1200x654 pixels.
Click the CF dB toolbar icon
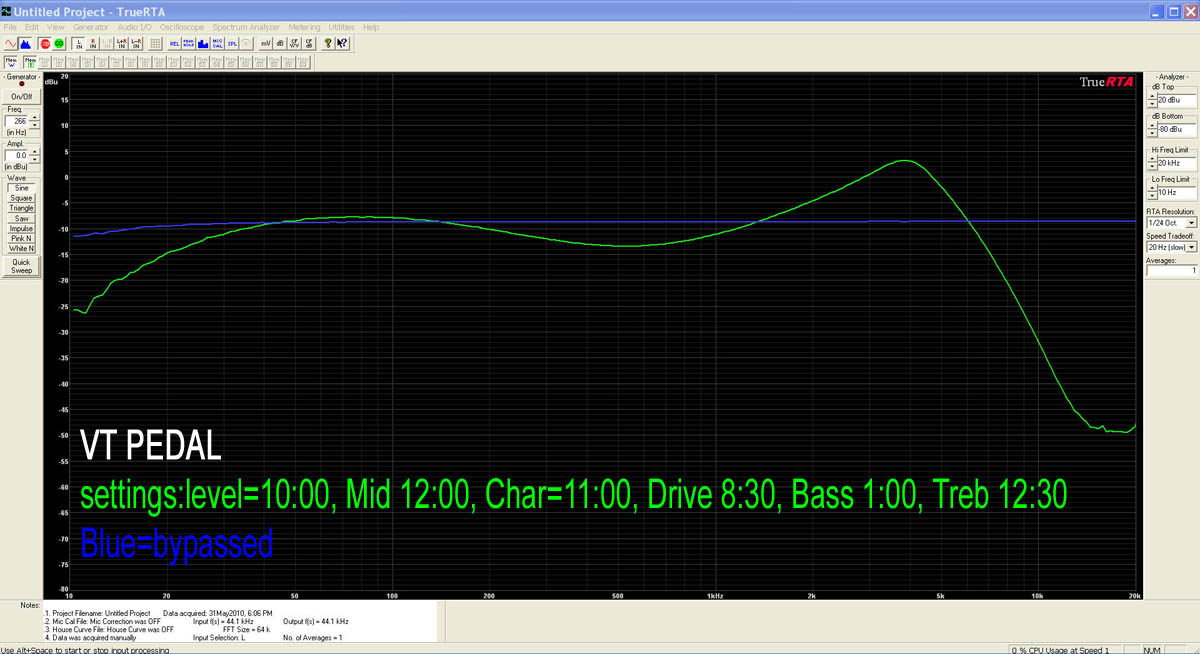[309, 43]
